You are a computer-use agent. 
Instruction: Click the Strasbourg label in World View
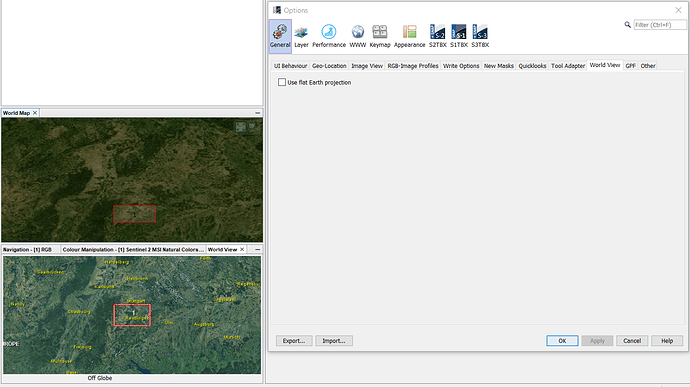[x=79, y=312]
